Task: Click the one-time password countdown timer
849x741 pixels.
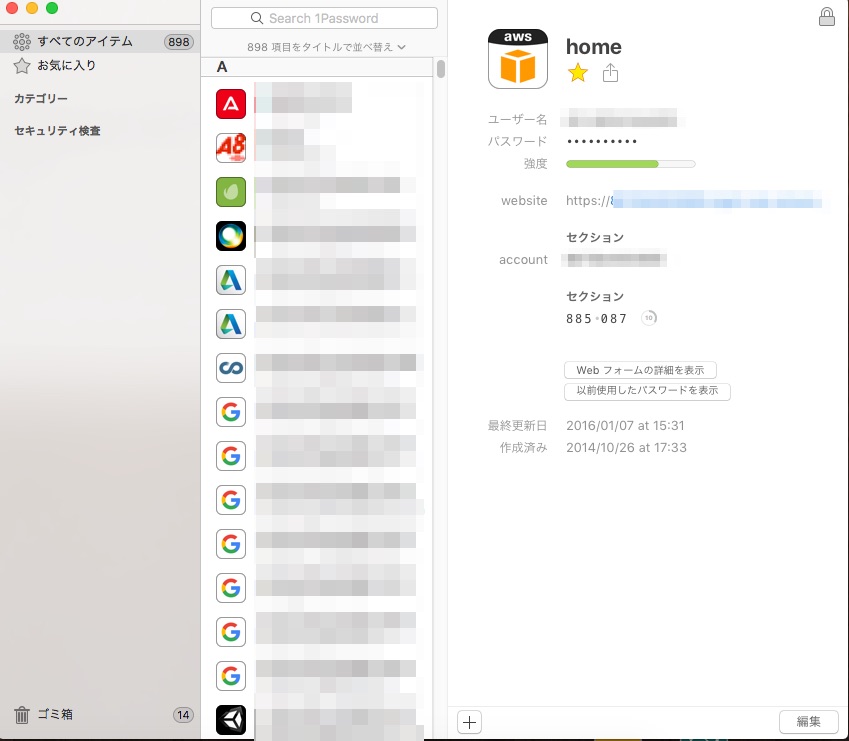Action: pos(649,318)
